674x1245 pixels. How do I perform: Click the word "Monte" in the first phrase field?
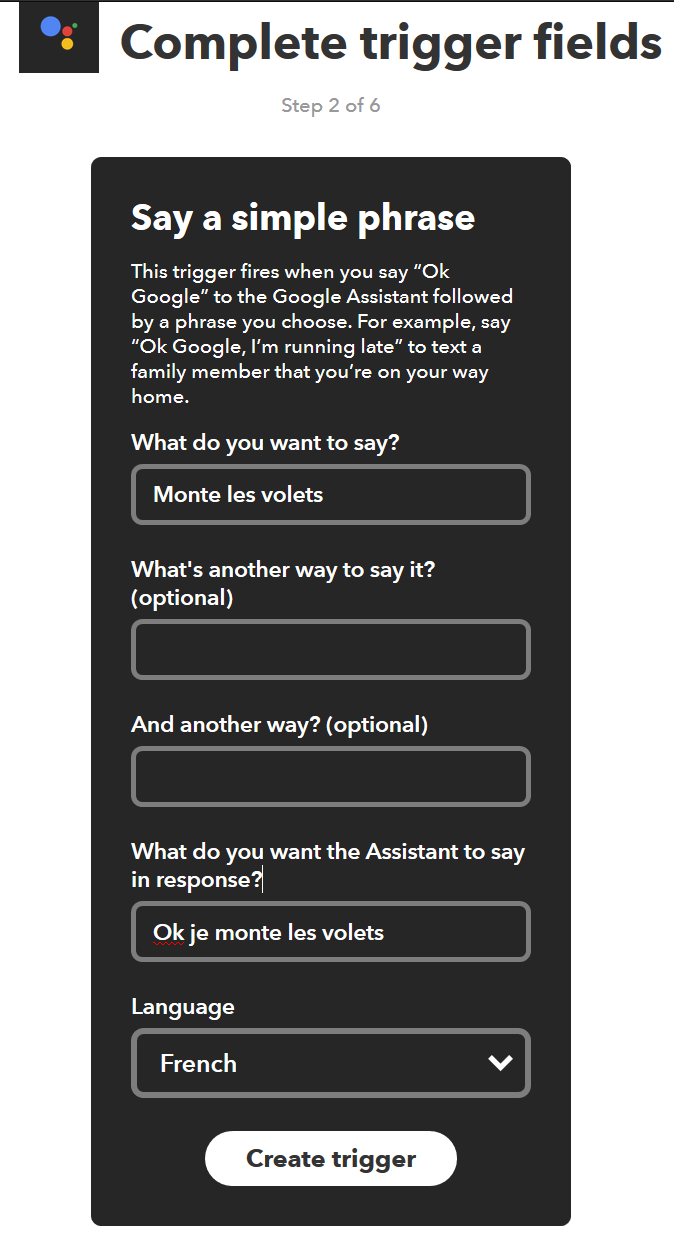click(184, 494)
